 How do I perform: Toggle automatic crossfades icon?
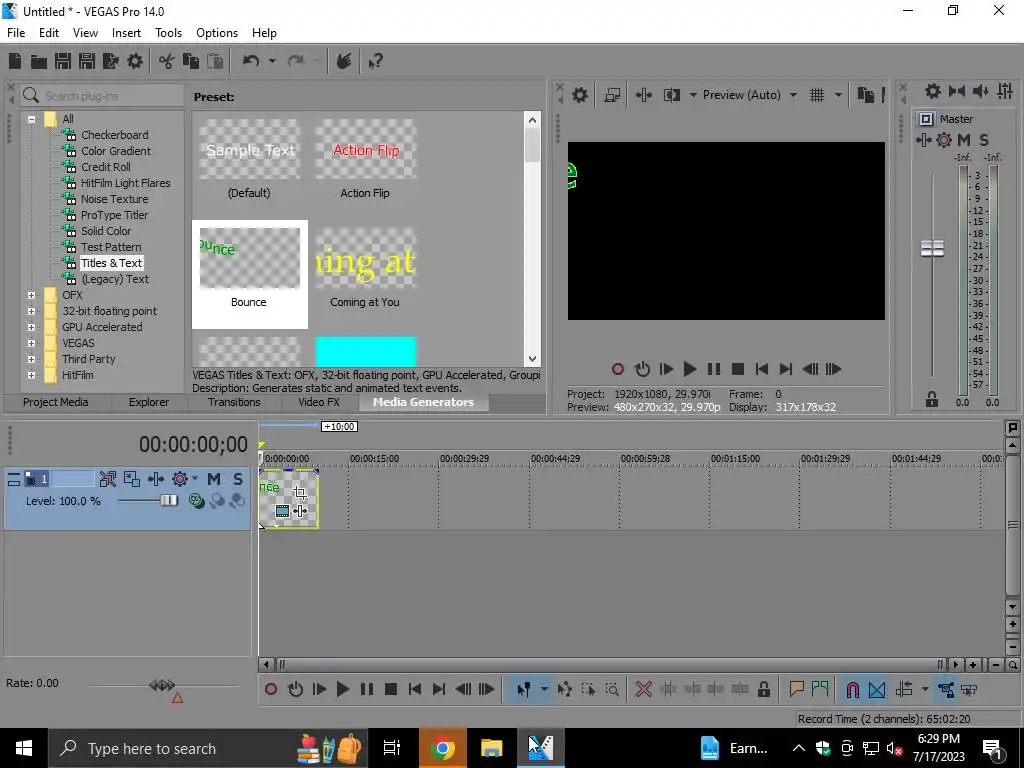click(877, 689)
